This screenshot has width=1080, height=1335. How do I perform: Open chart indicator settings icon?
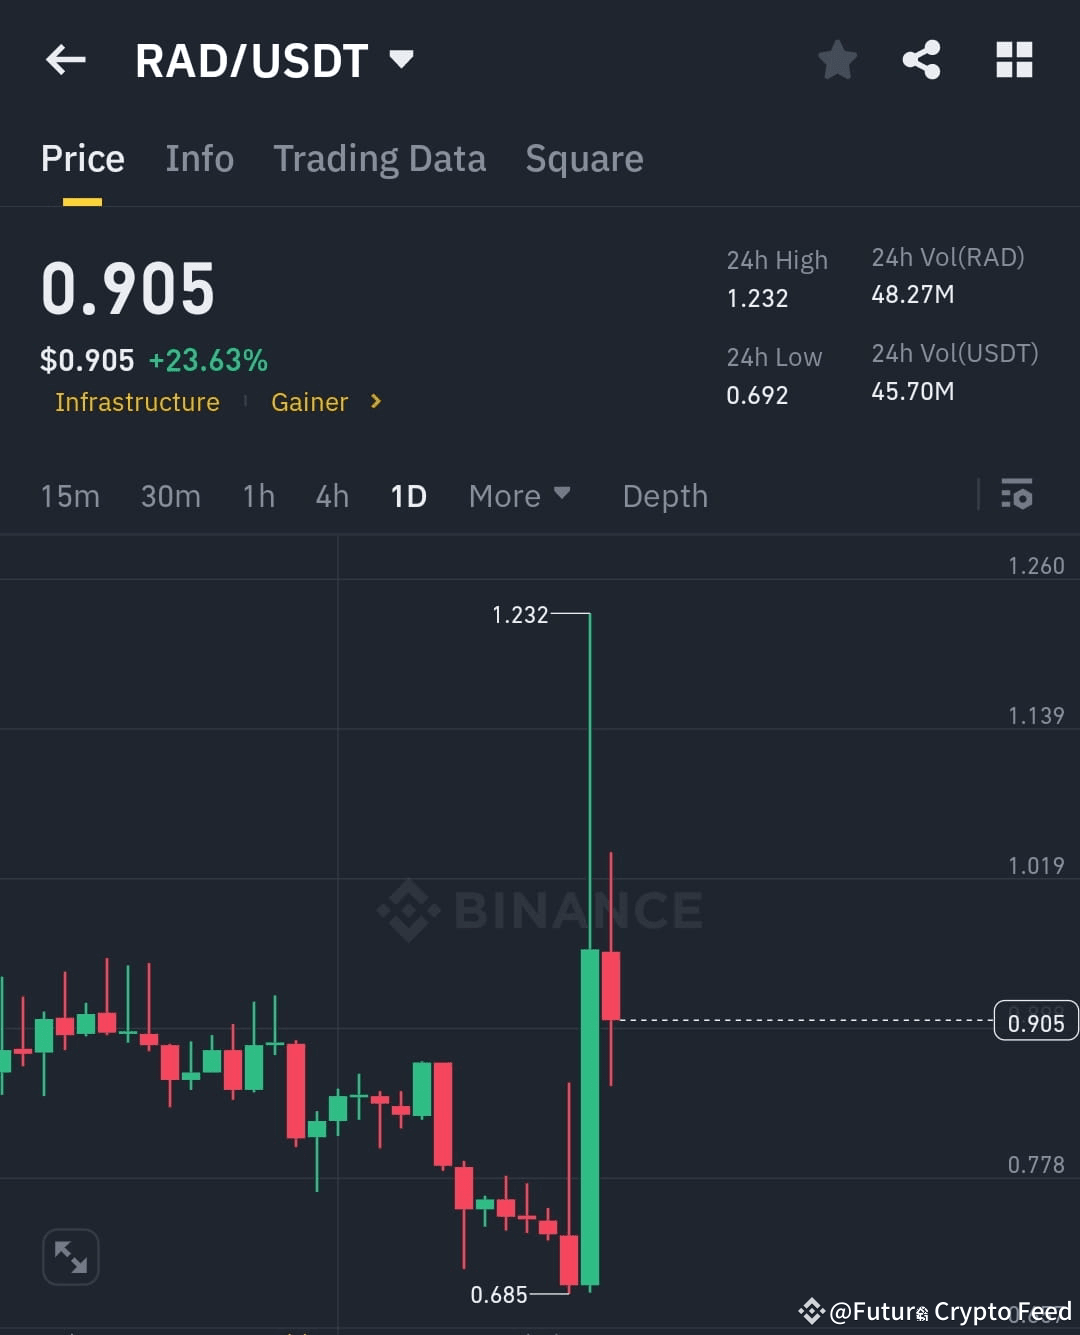click(x=1017, y=495)
